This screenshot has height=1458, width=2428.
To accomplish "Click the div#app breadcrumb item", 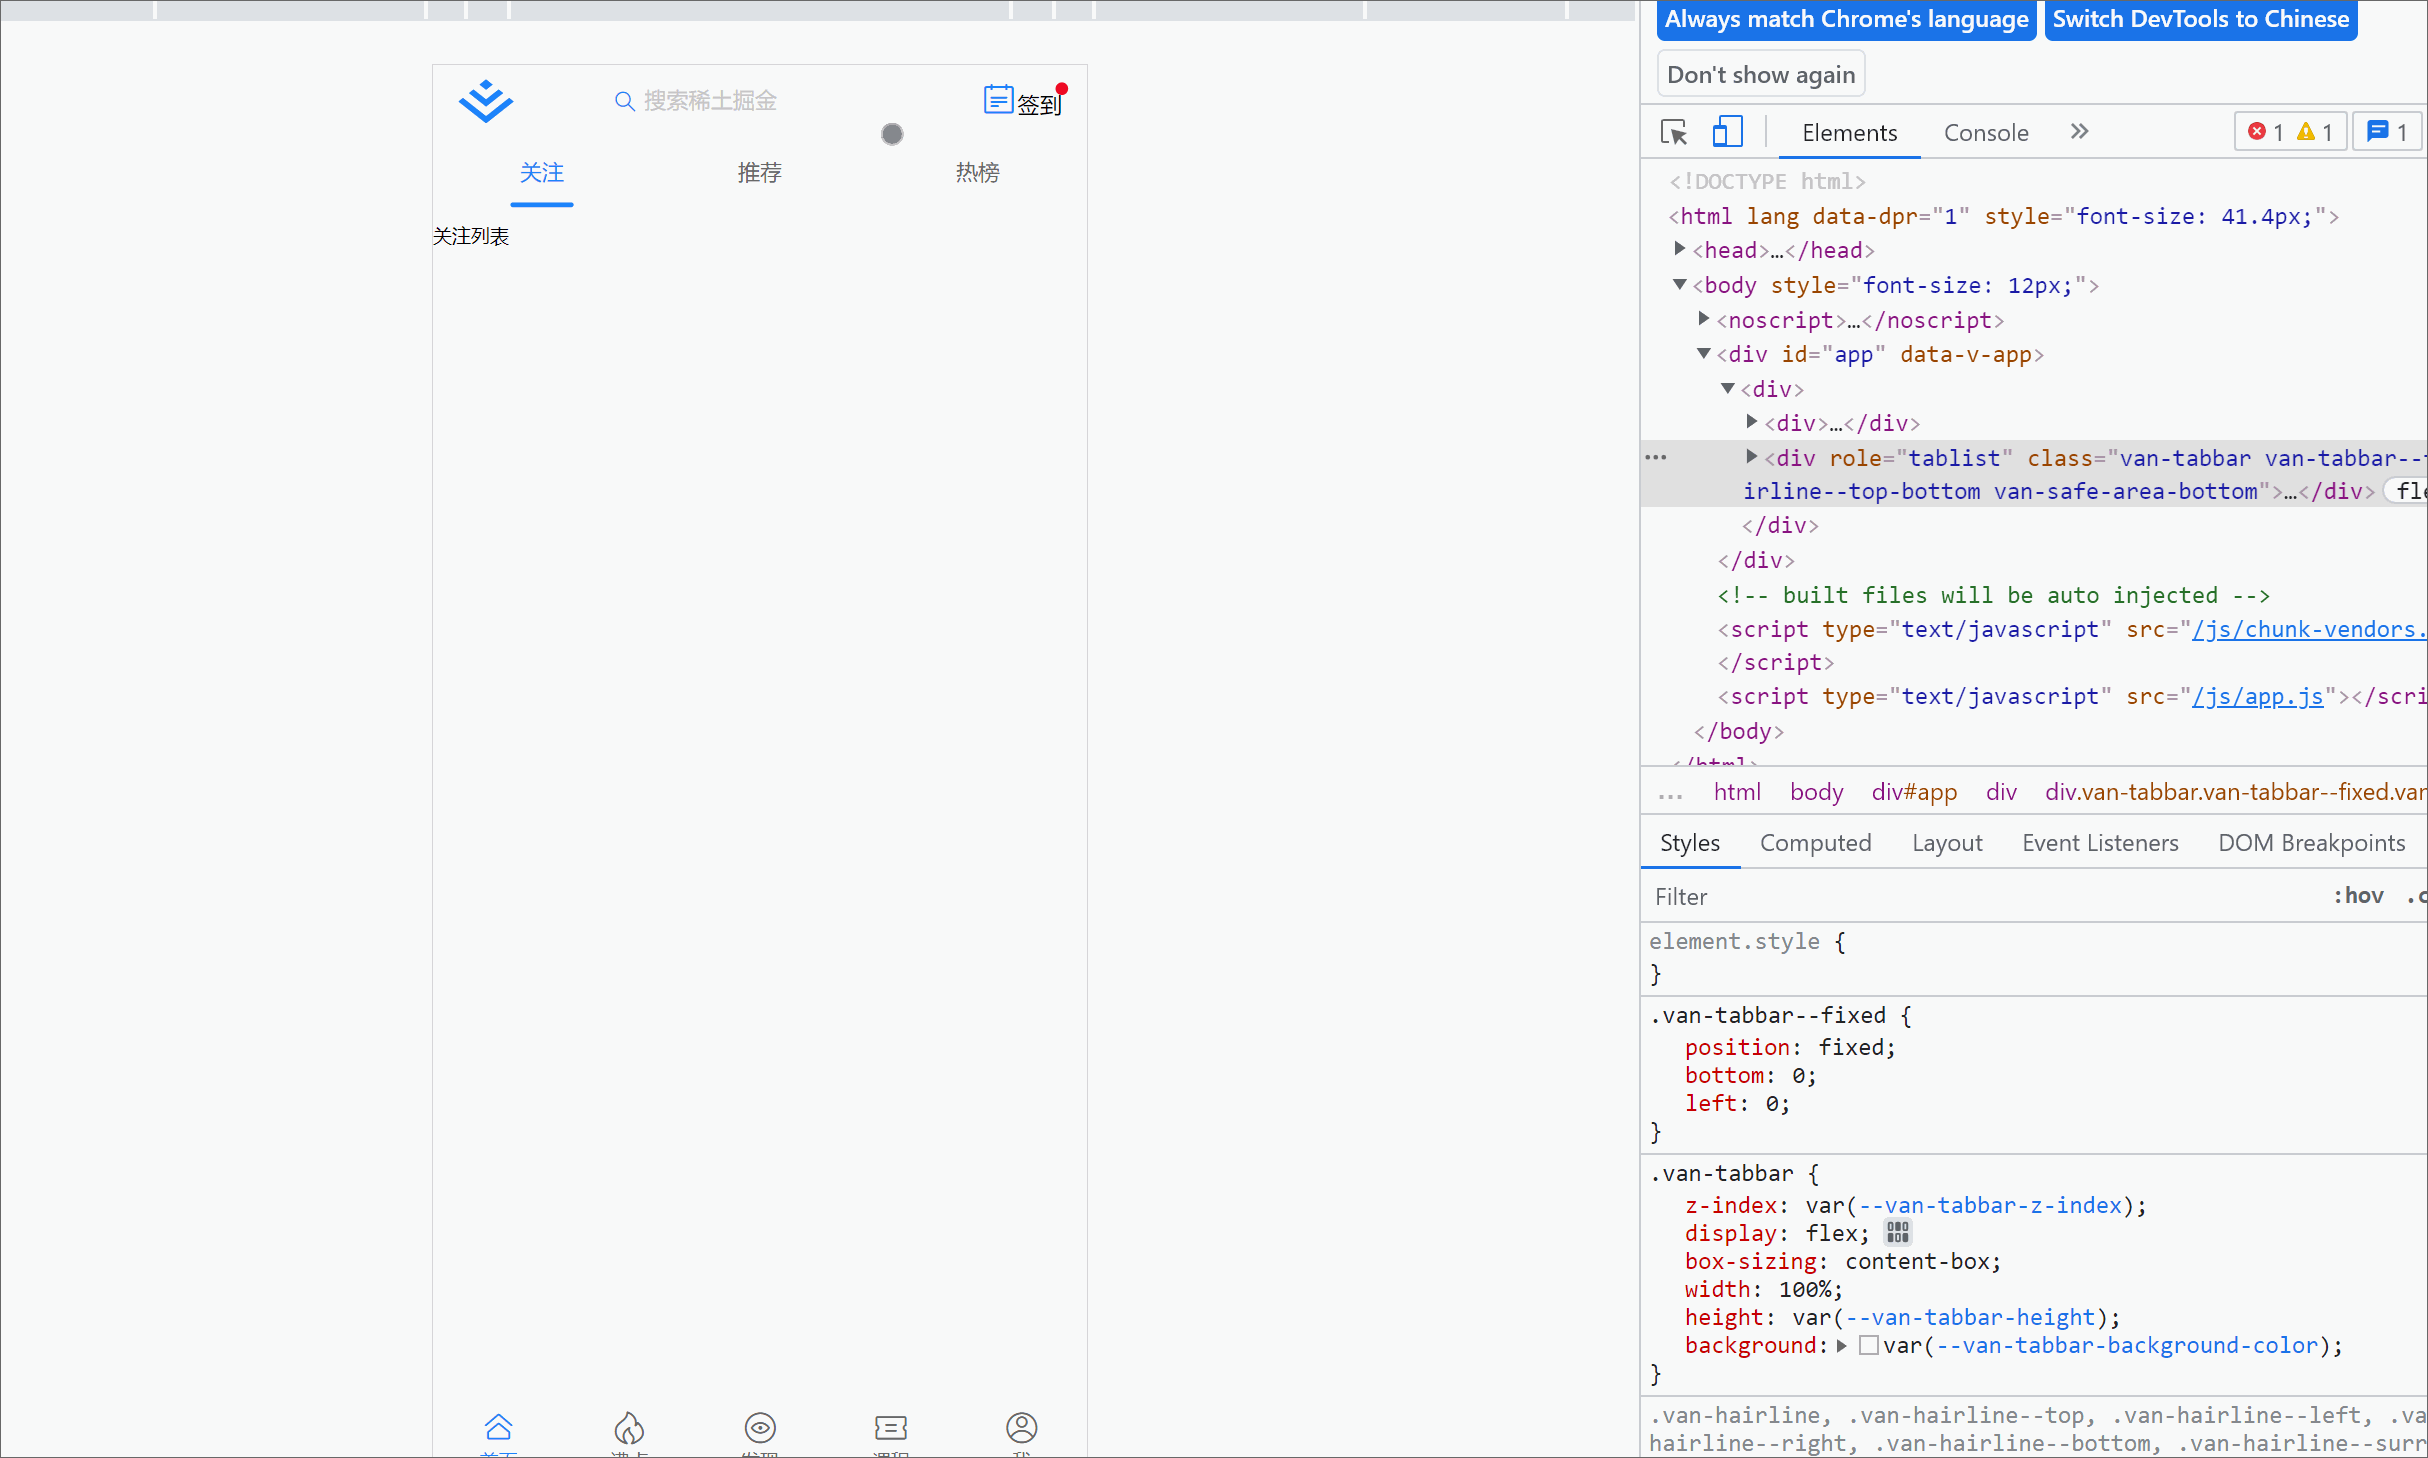I will click(x=1914, y=792).
